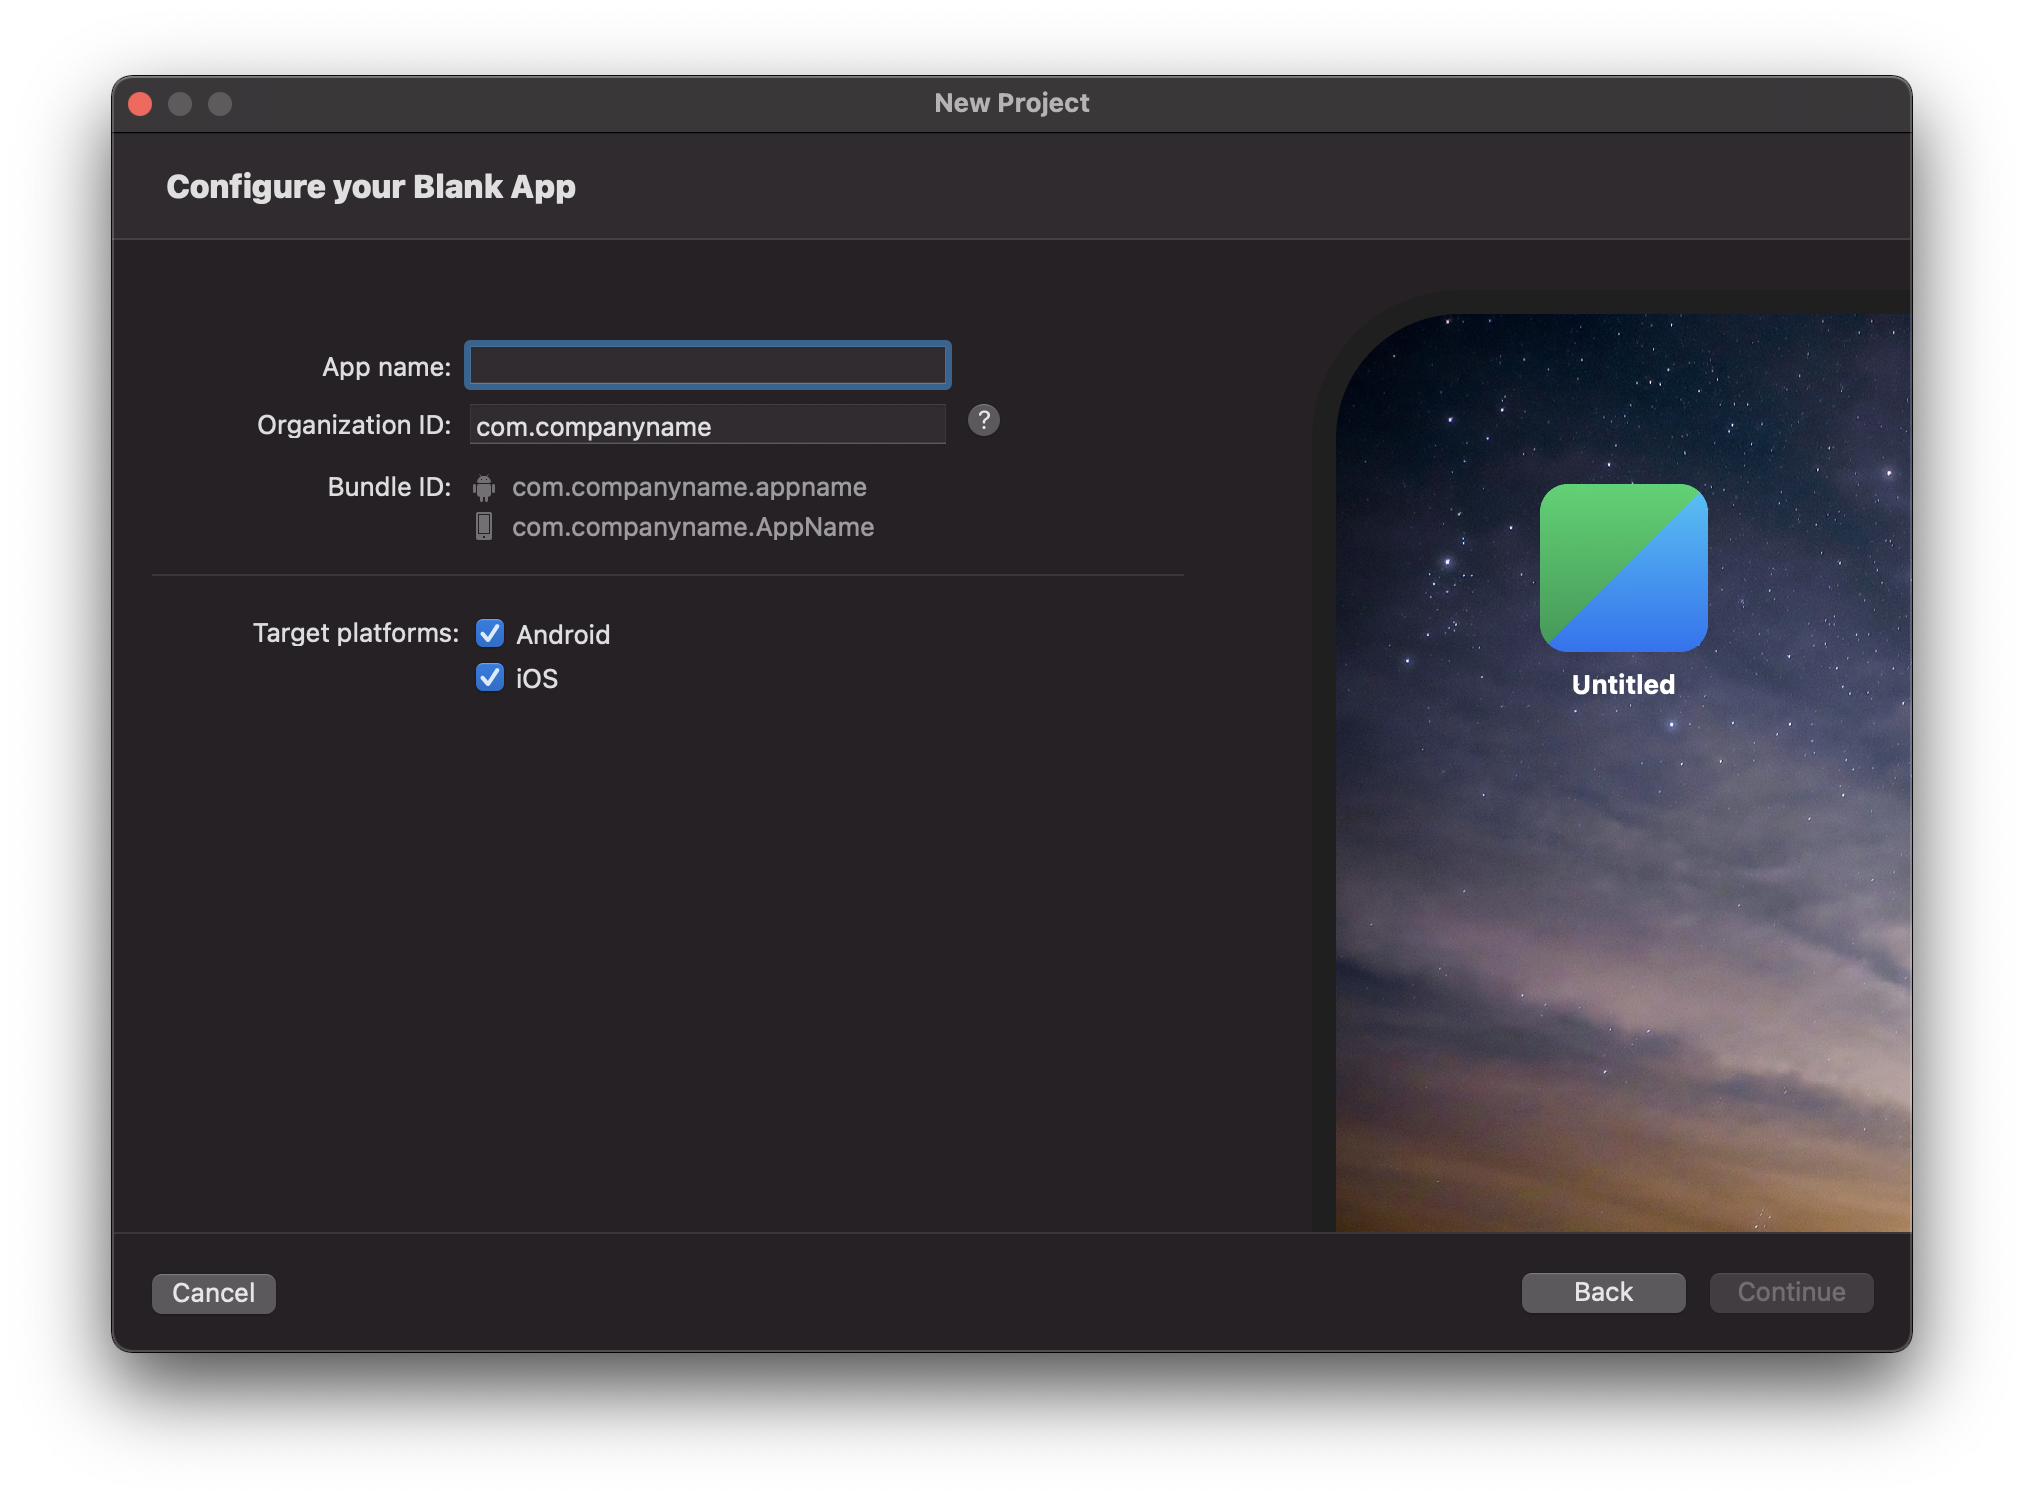The width and height of the screenshot is (2024, 1500).
Task: Uncheck the iOS target platform checkbox
Action: 490,678
